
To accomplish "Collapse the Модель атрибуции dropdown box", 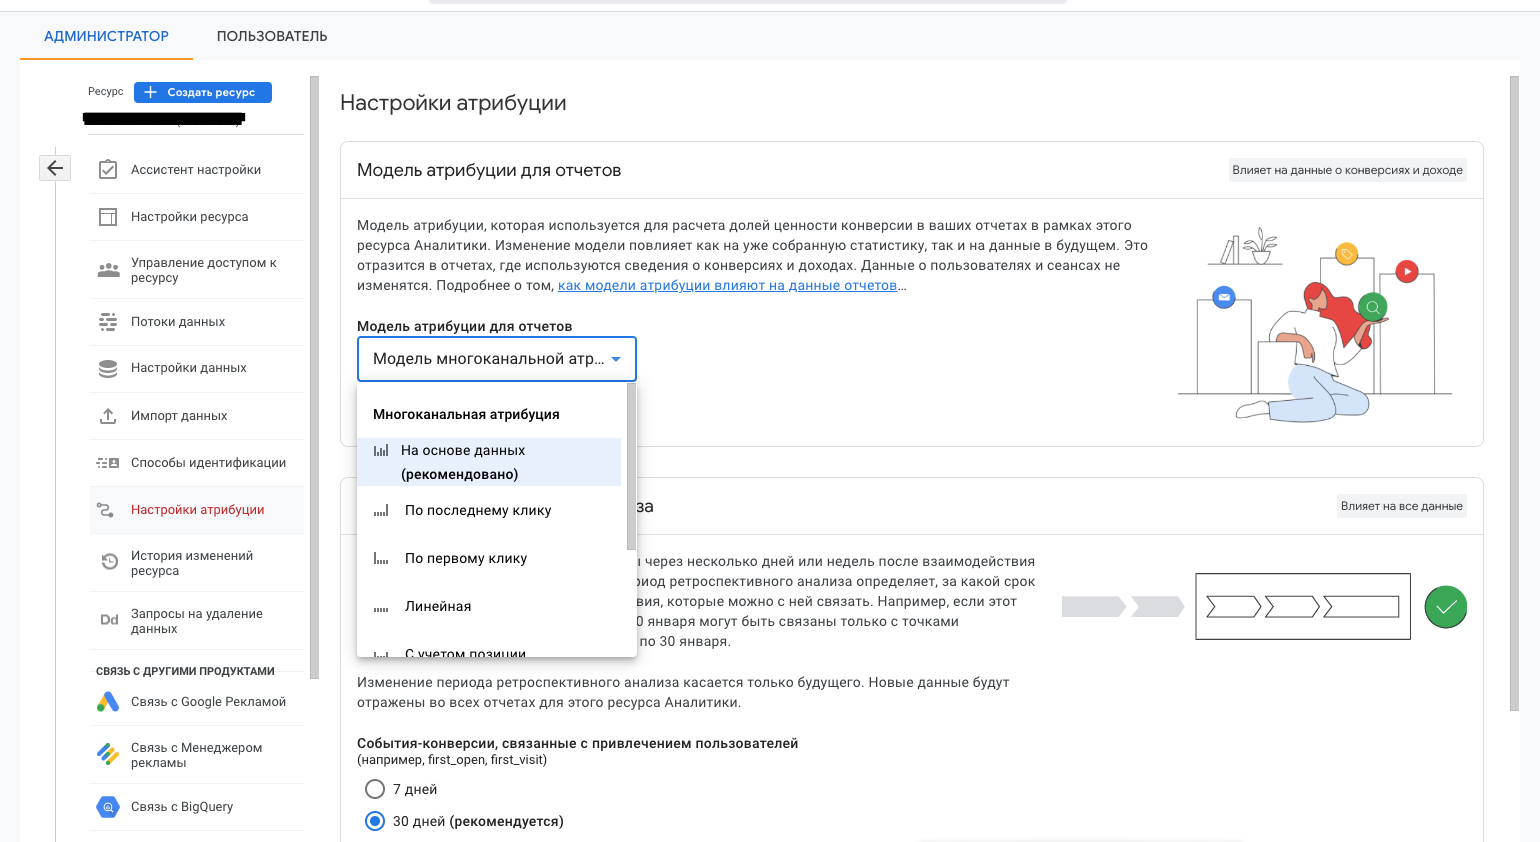I will point(496,359).
